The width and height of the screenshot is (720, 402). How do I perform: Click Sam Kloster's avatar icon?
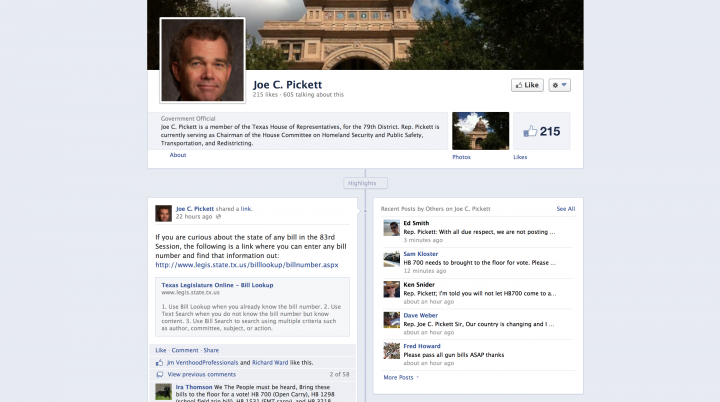point(391,259)
